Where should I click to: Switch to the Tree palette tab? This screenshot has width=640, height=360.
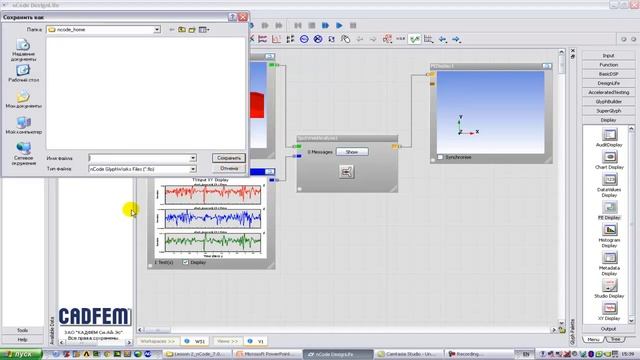[x=616, y=340]
